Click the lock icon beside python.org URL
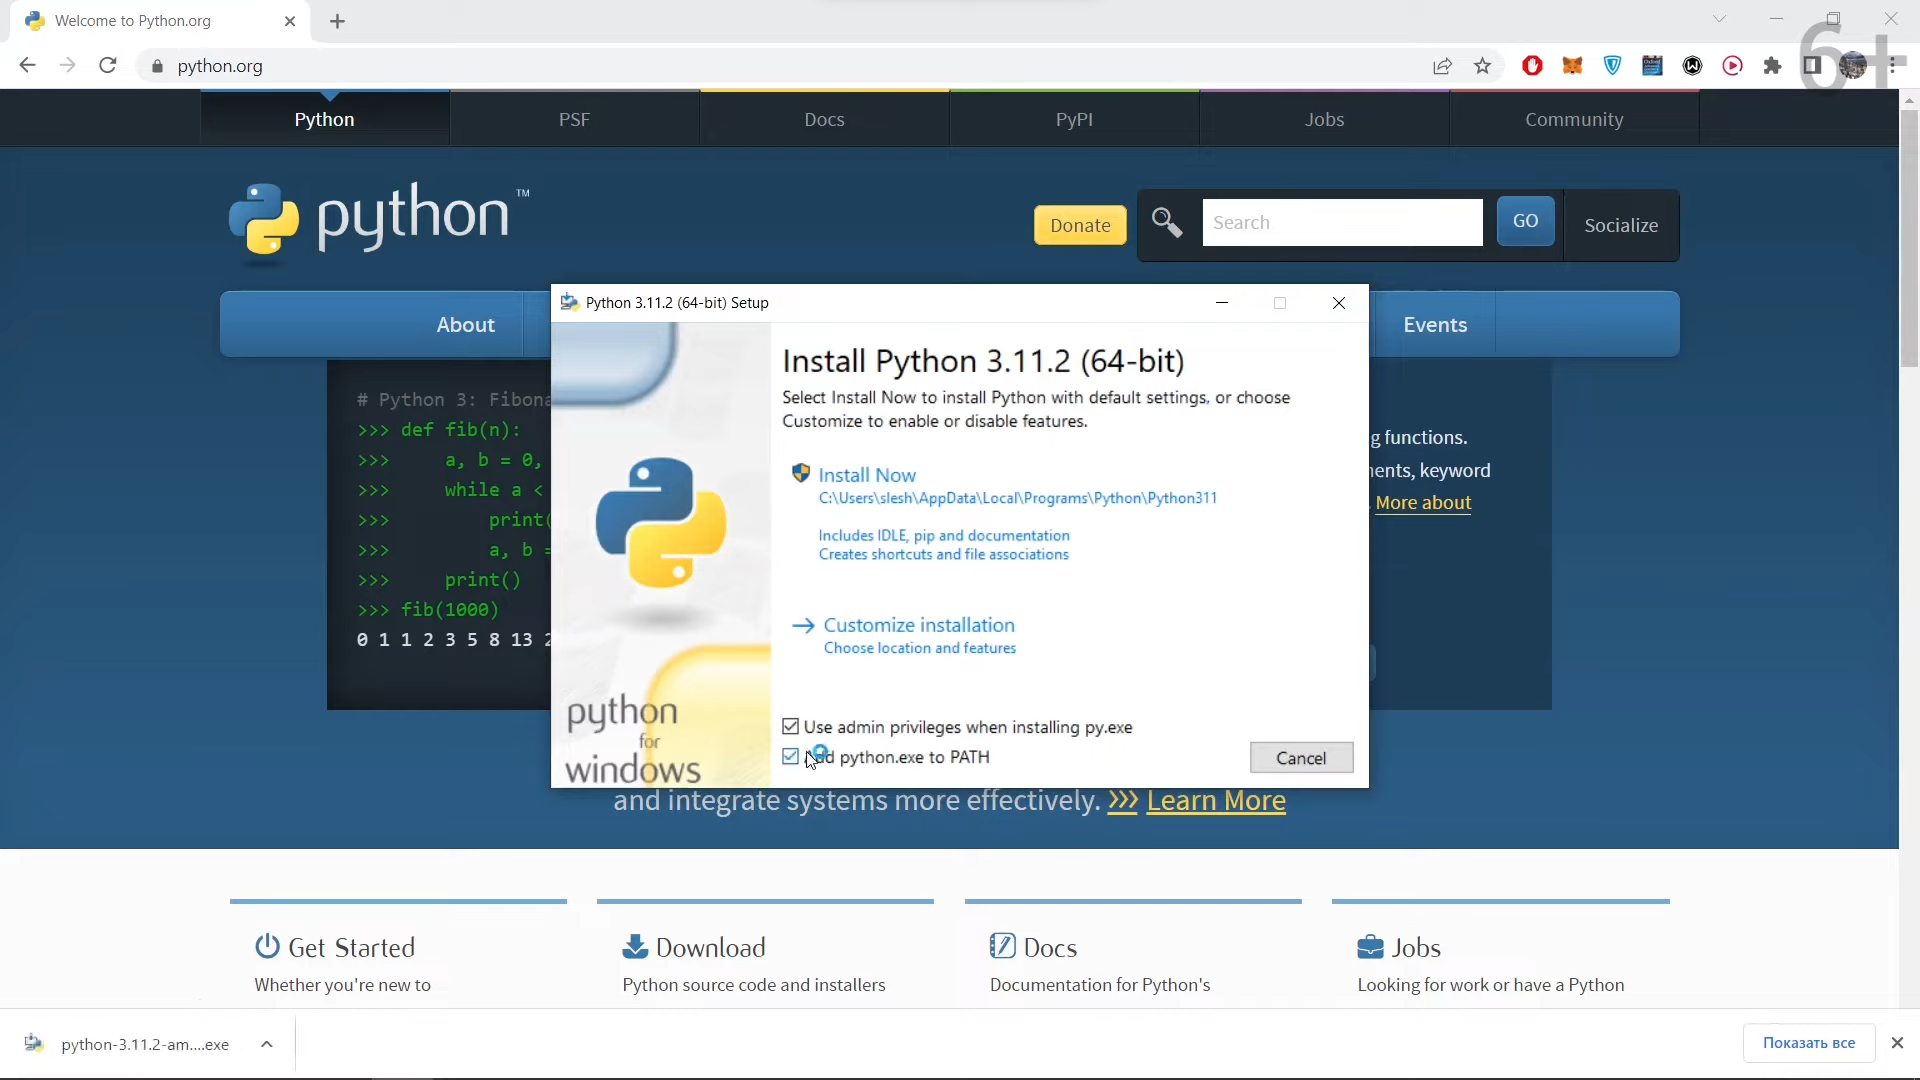The image size is (1920, 1080). click(x=157, y=66)
